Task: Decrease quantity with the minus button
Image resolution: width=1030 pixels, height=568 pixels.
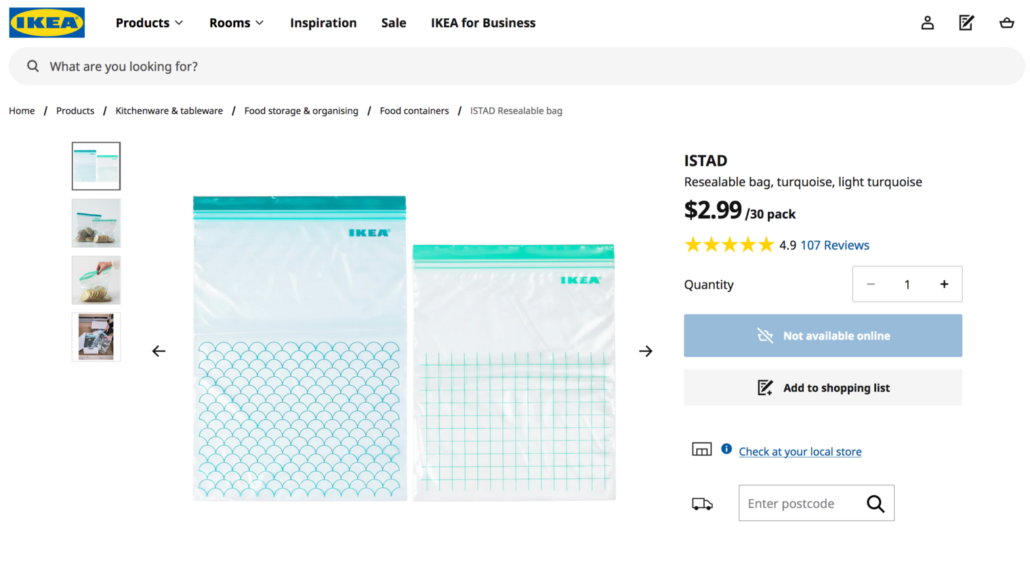Action: point(871,284)
